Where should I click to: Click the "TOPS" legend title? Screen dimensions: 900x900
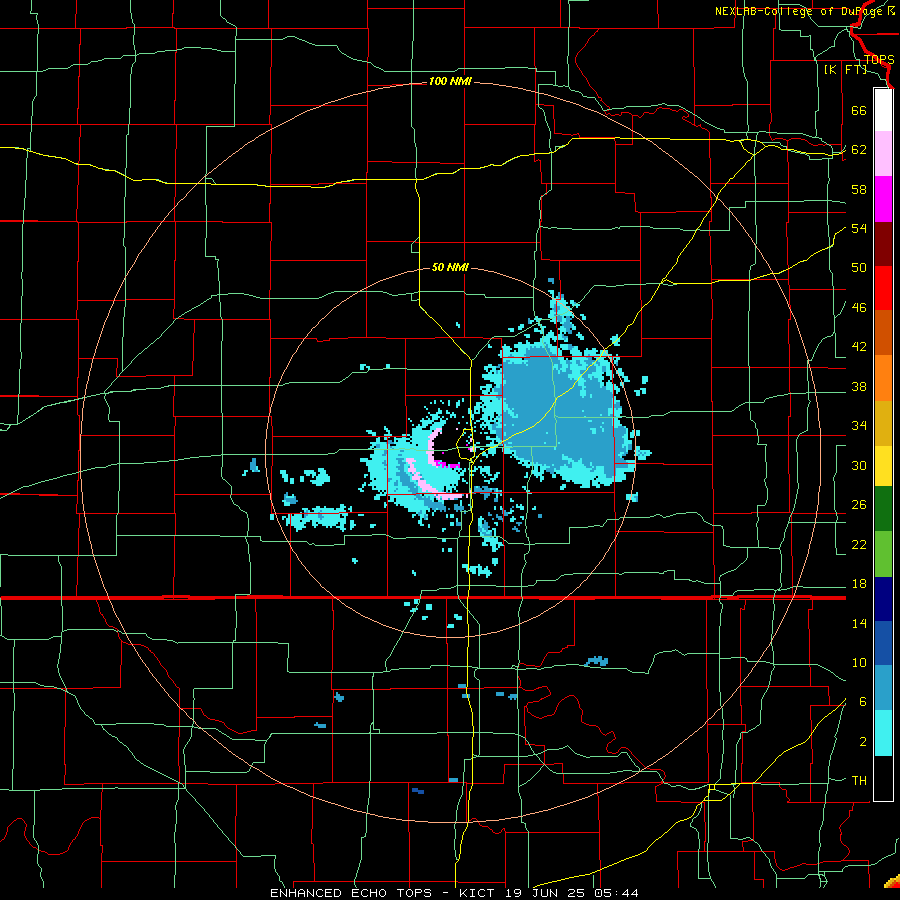[x=879, y=60]
